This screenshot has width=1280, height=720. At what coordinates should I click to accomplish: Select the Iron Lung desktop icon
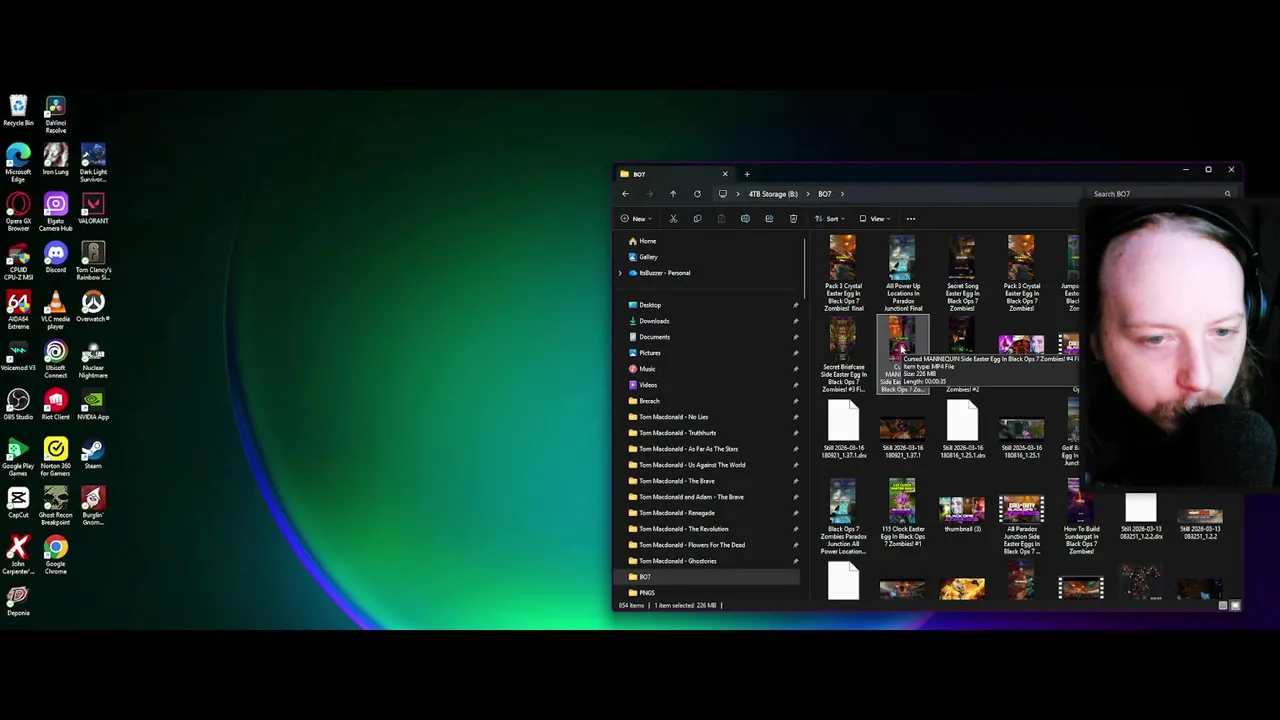[x=56, y=160]
